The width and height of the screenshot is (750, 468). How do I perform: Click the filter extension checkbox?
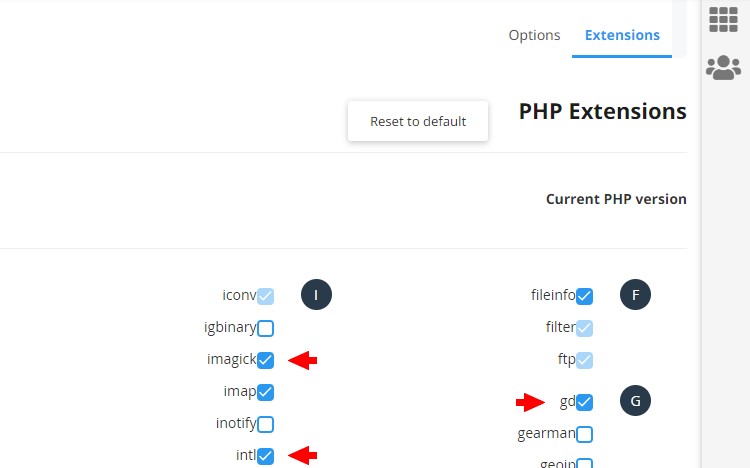(x=585, y=328)
